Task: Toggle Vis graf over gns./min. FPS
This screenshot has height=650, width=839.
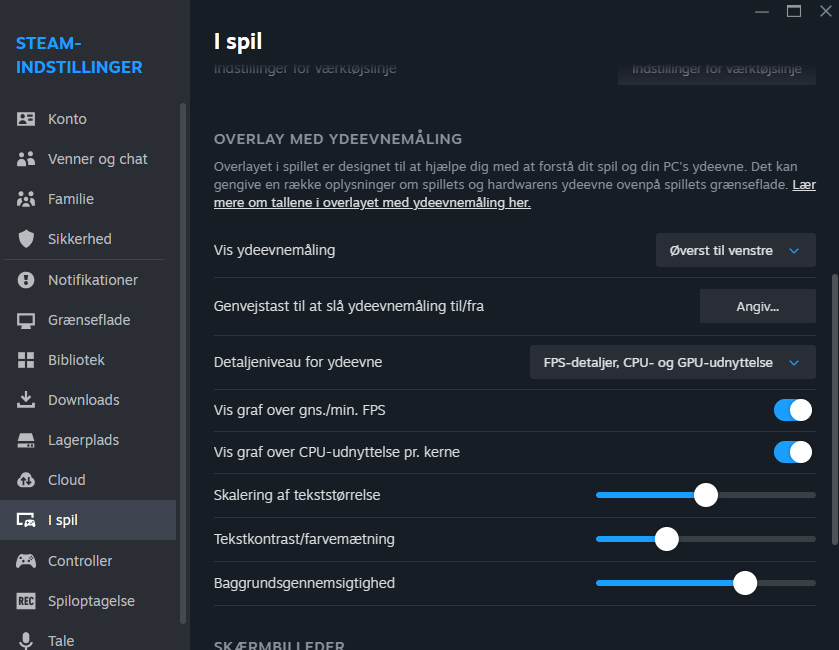Action: click(x=792, y=410)
